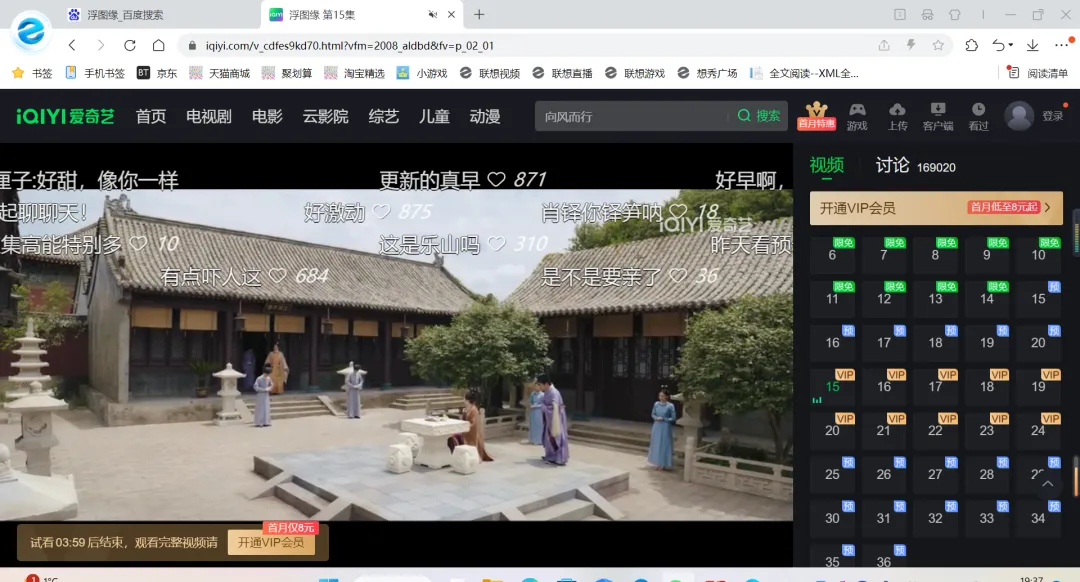This screenshot has height=582, width=1080.
Task: Open a new browser tab with plus icon
Action: 479,14
